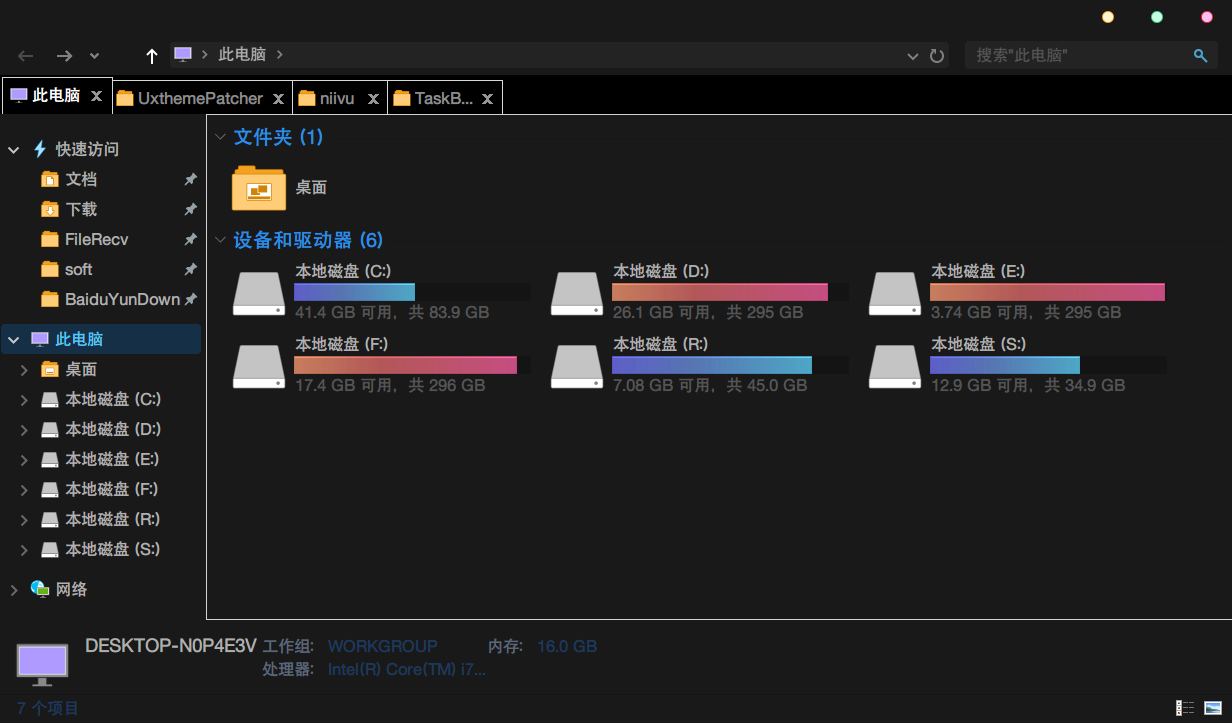
Task: Switch to large thumbnails view icon
Action: pyautogui.click(x=1213, y=708)
